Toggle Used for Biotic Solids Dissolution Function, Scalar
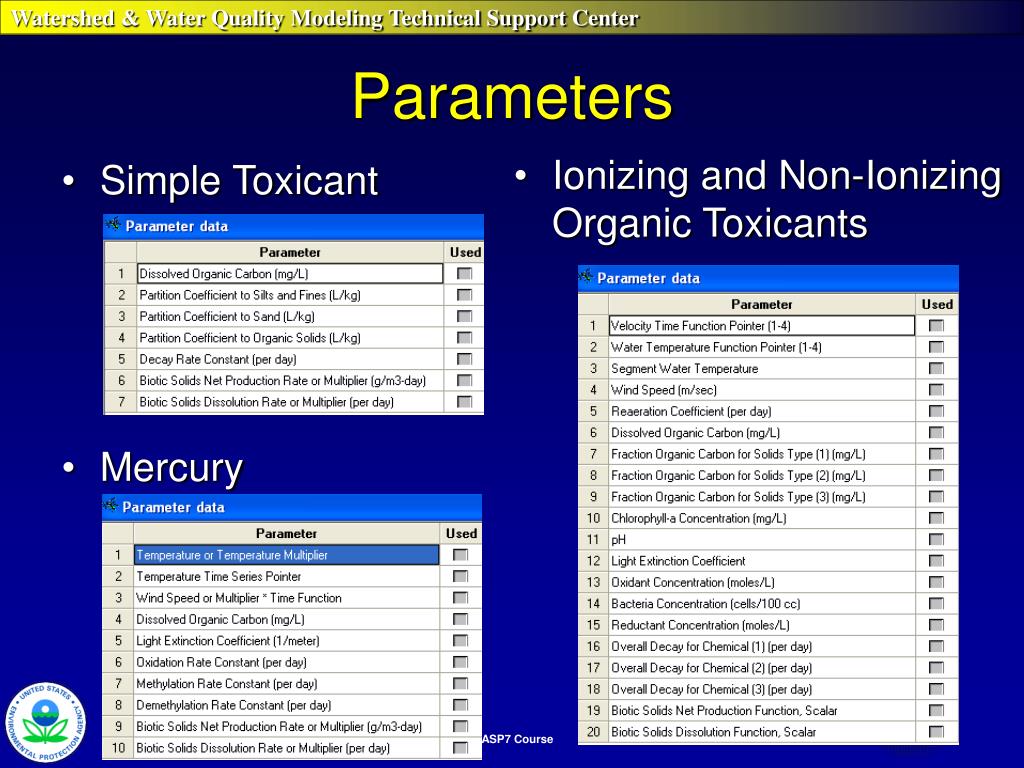Image resolution: width=1024 pixels, height=768 pixels. point(936,731)
